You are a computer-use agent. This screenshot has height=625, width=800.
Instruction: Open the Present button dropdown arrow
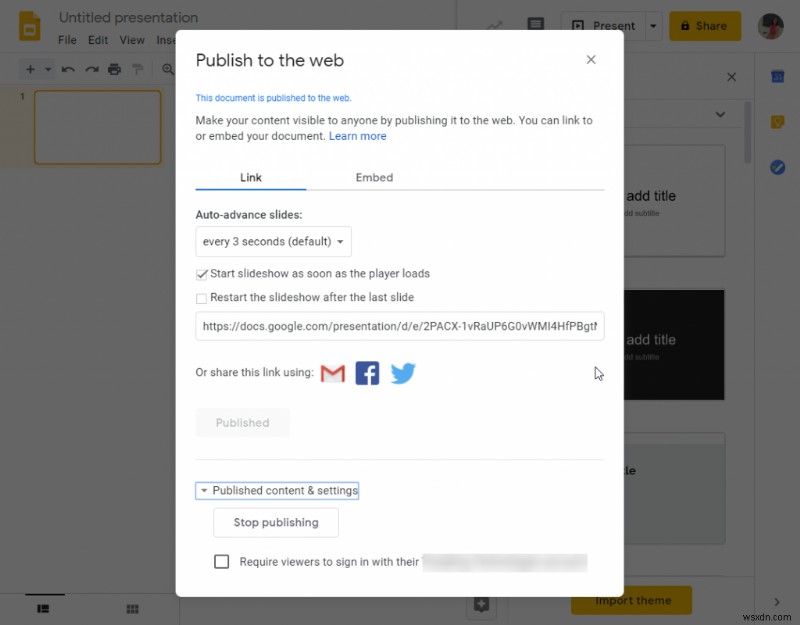651,26
